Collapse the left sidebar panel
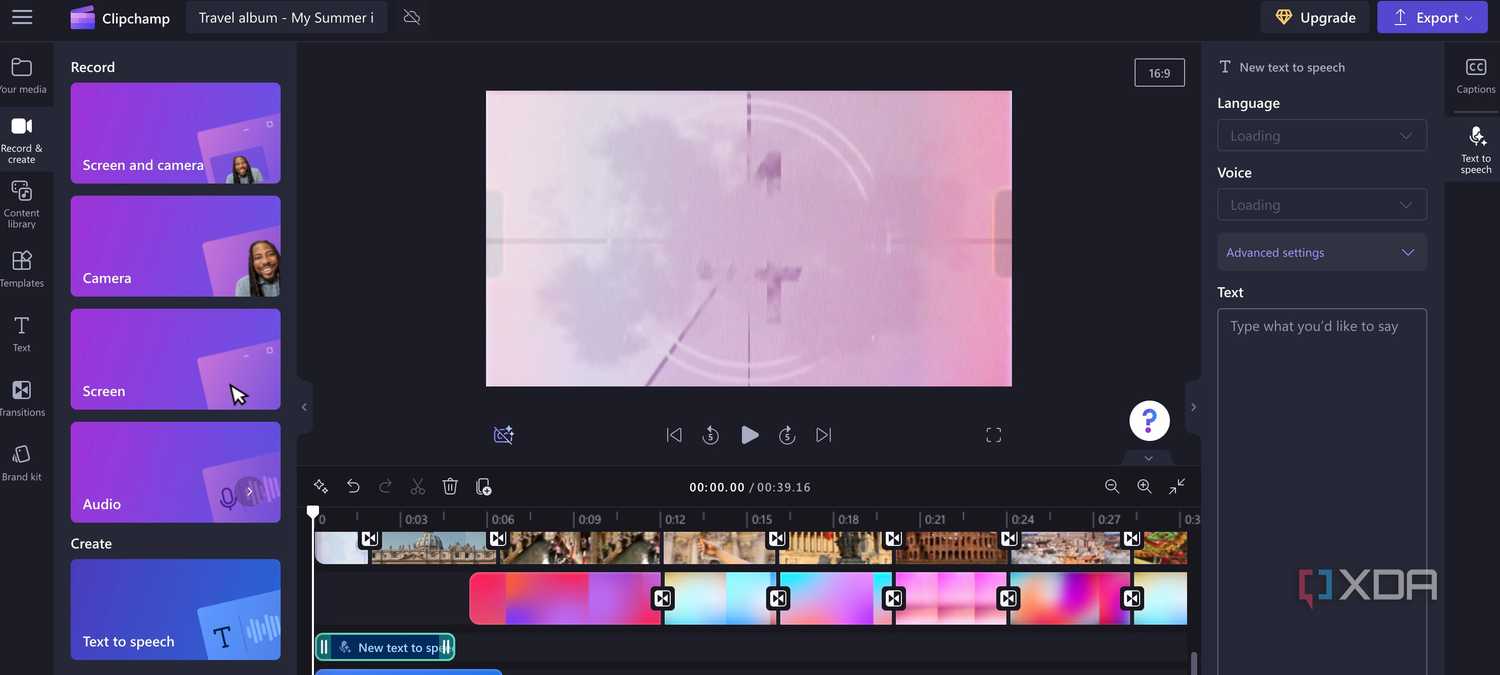 [304, 407]
